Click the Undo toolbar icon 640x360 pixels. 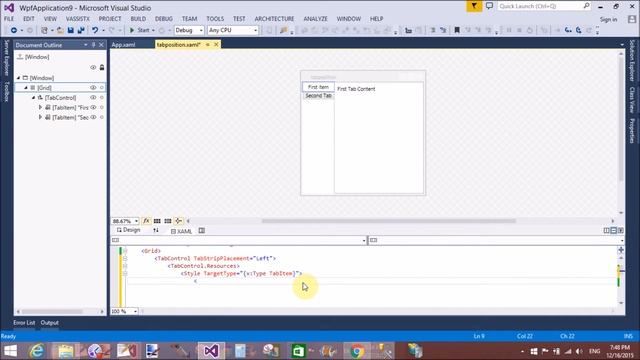95,30
